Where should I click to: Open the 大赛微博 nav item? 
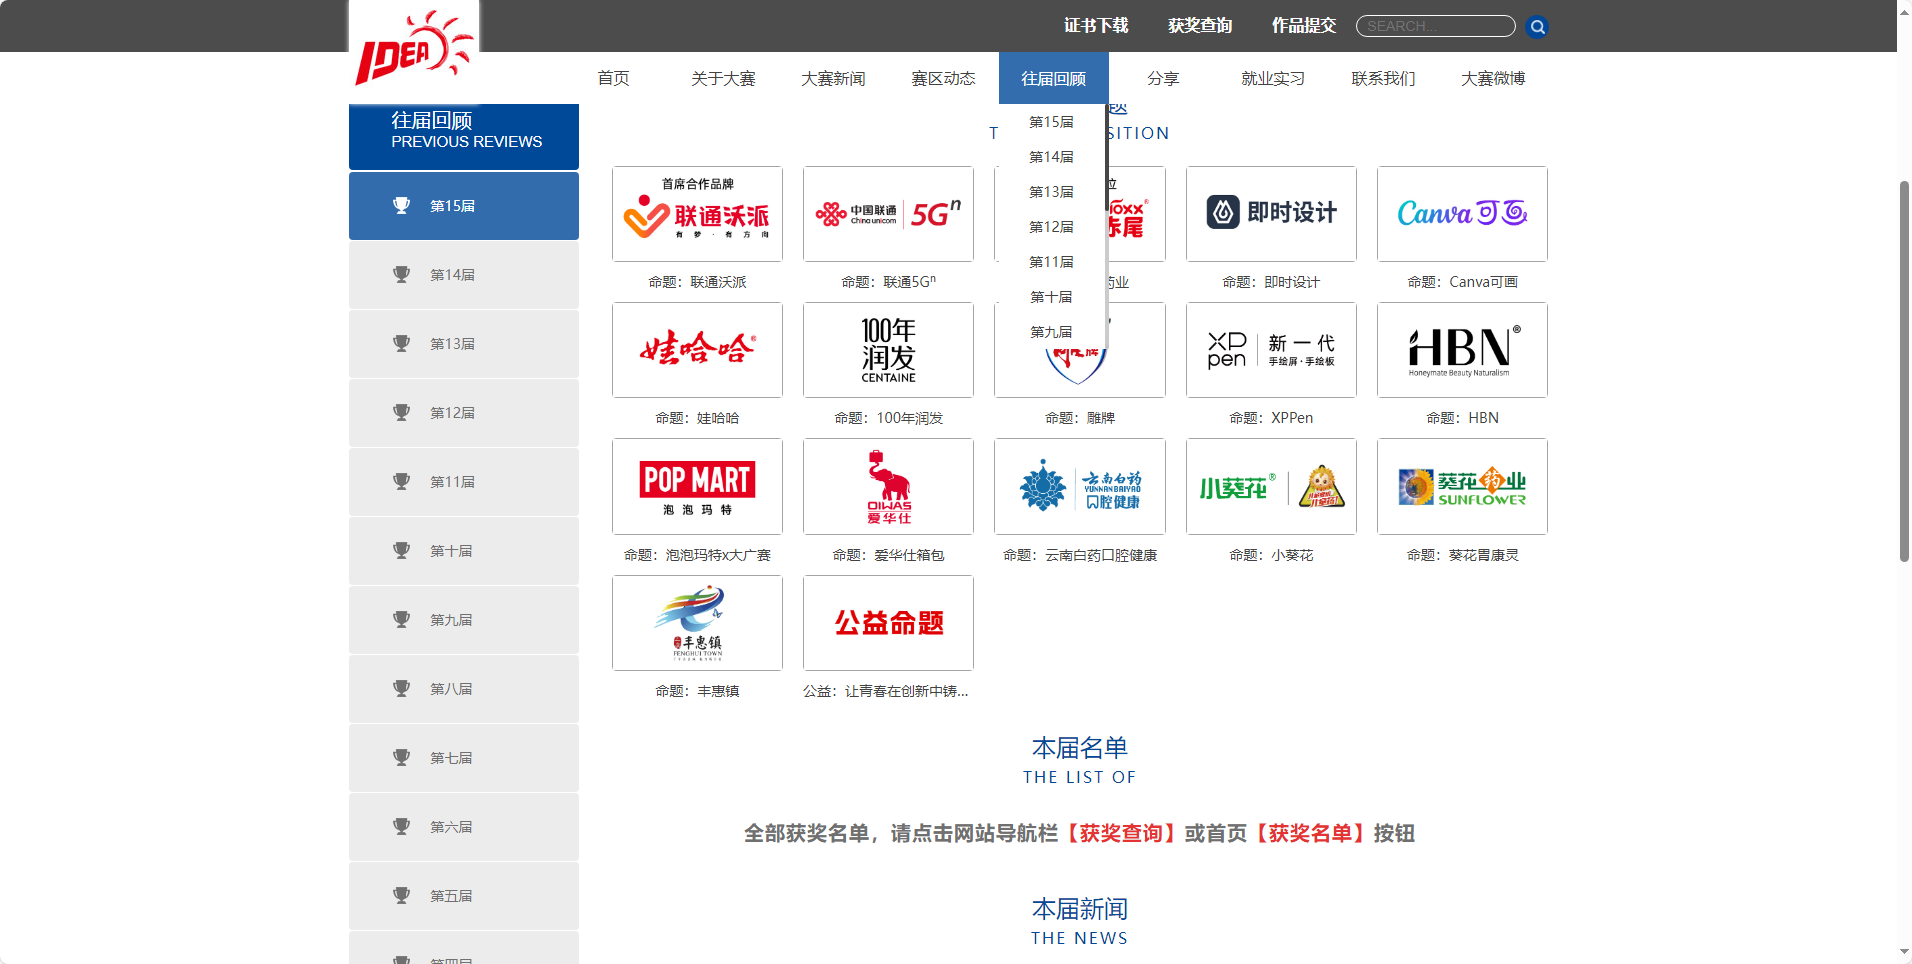pos(1493,78)
